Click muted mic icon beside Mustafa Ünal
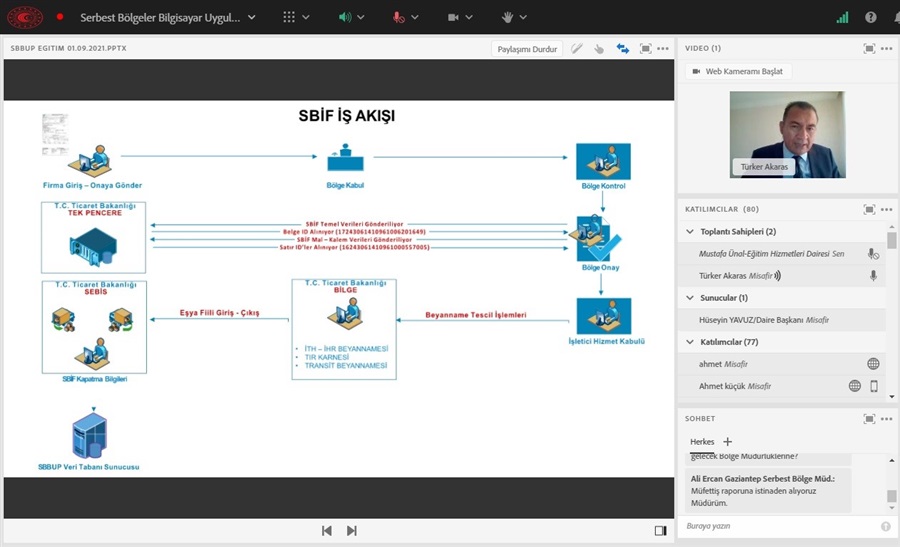 coord(873,254)
